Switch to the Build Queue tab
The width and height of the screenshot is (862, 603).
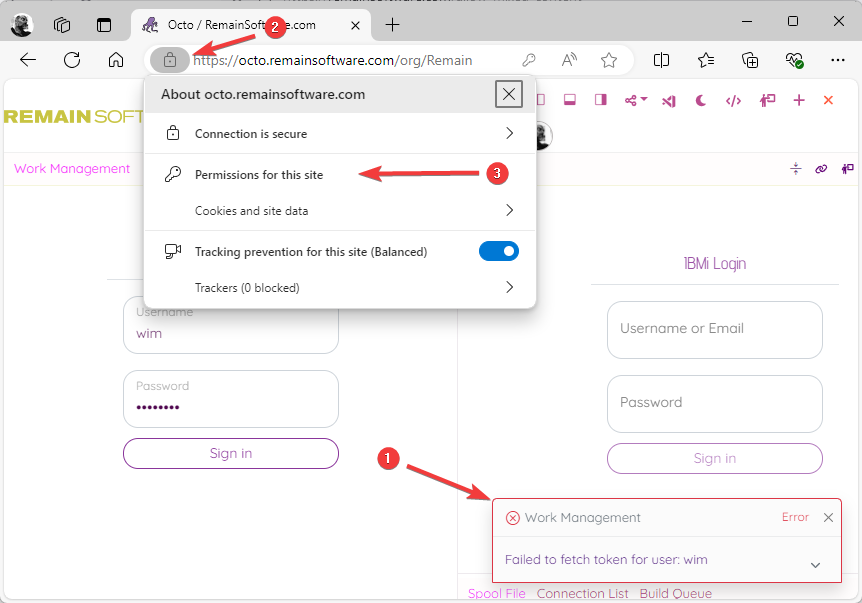click(x=676, y=594)
